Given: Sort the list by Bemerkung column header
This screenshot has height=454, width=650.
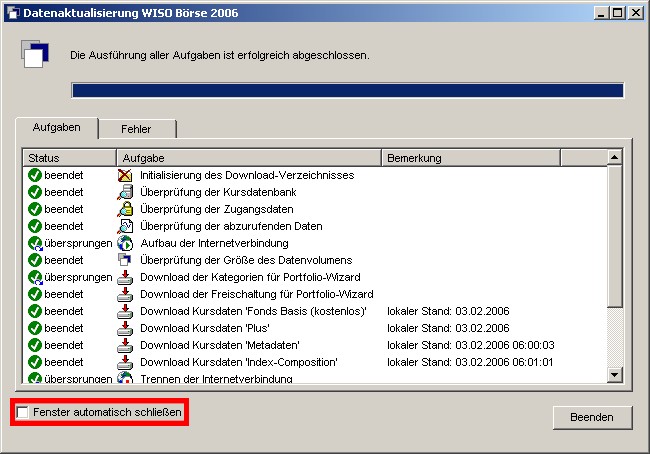Looking at the screenshot, I should 471,158.
